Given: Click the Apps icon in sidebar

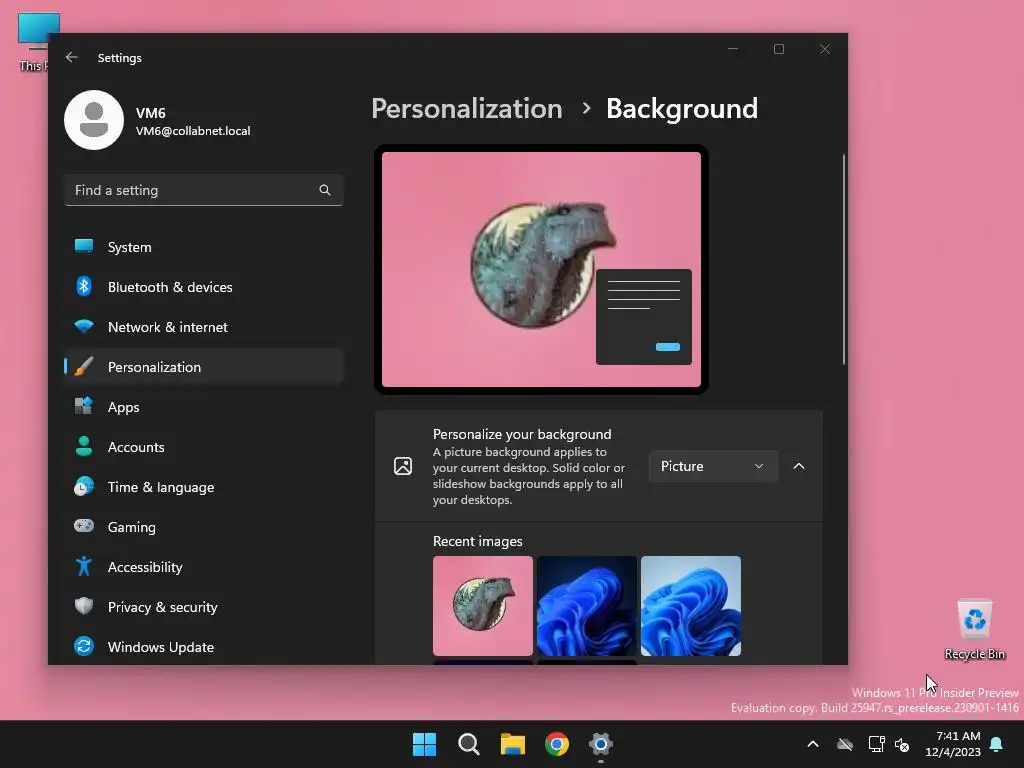Looking at the screenshot, I should [84, 406].
